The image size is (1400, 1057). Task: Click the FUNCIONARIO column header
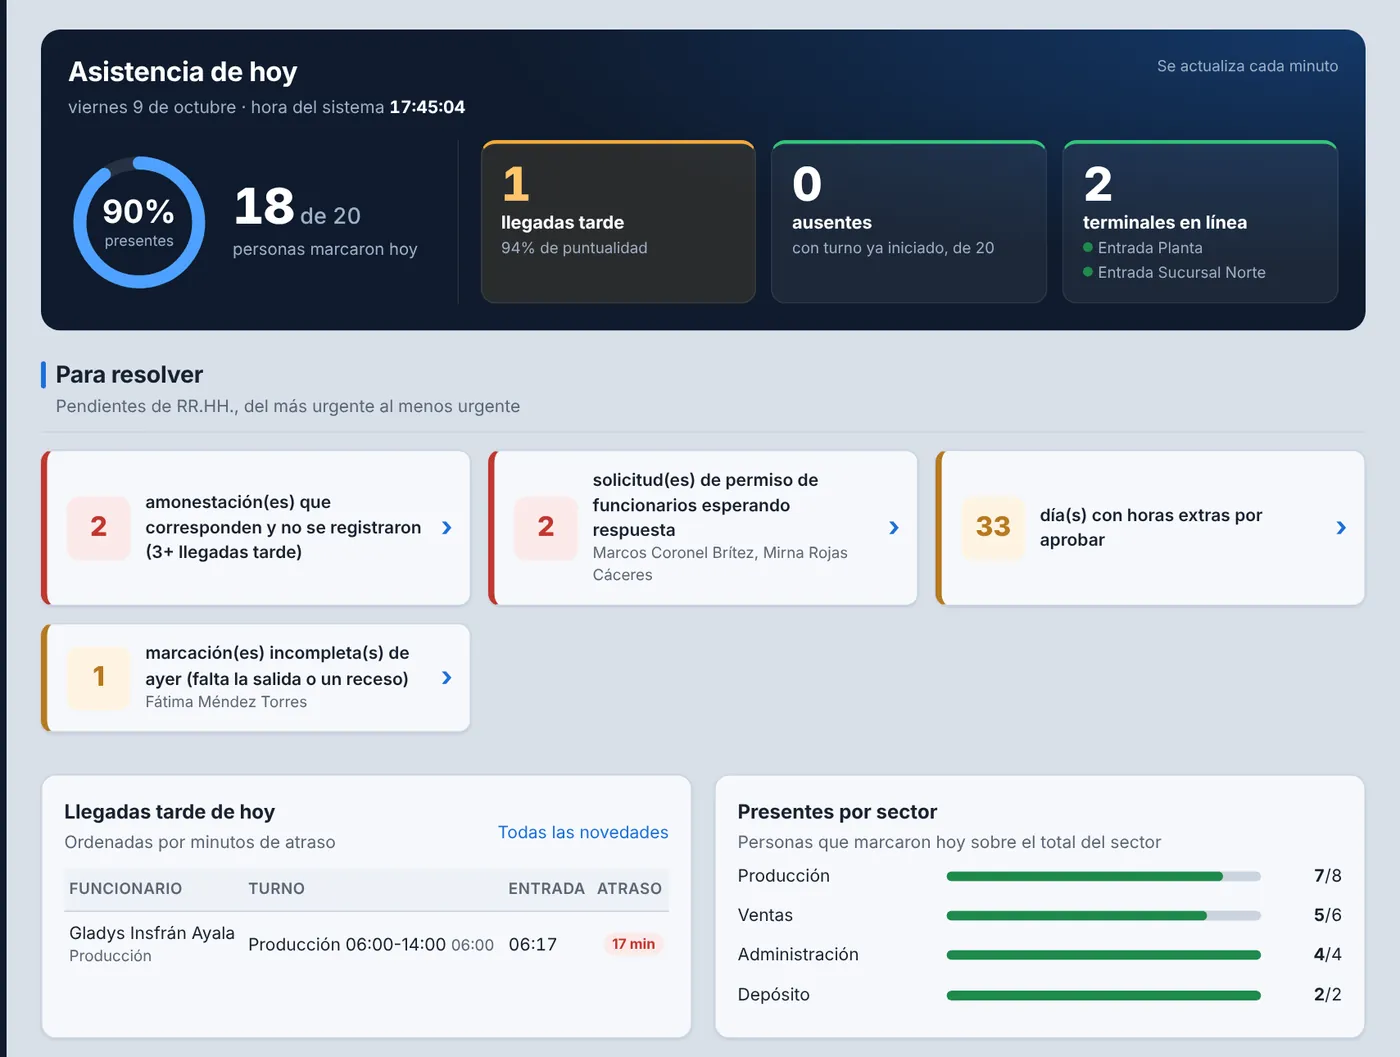point(125,889)
